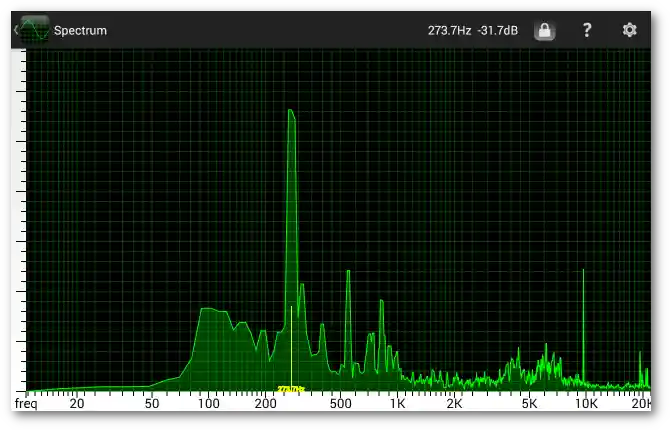Click the 20 frequency axis label
Viewport: 670px width, 430px height.
(x=76, y=403)
